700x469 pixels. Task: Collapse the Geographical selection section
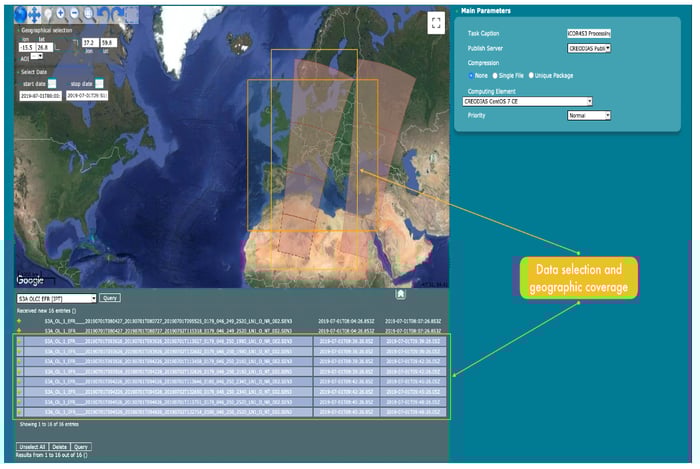19,30
